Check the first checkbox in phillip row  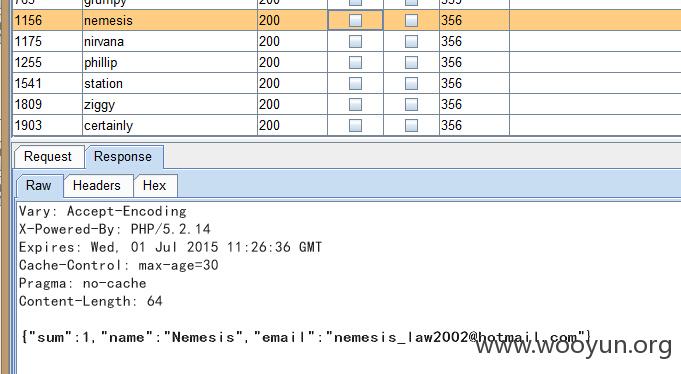[x=355, y=62]
